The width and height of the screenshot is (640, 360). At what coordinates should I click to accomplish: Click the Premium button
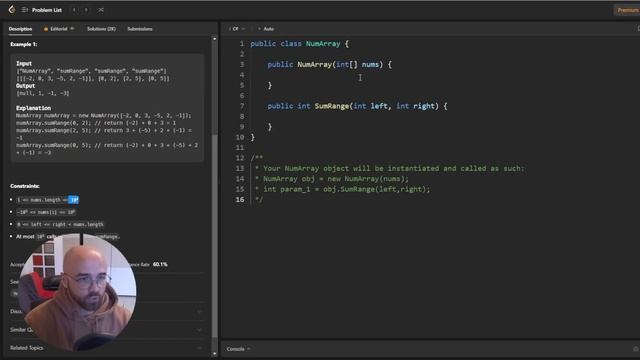pyautogui.click(x=627, y=10)
